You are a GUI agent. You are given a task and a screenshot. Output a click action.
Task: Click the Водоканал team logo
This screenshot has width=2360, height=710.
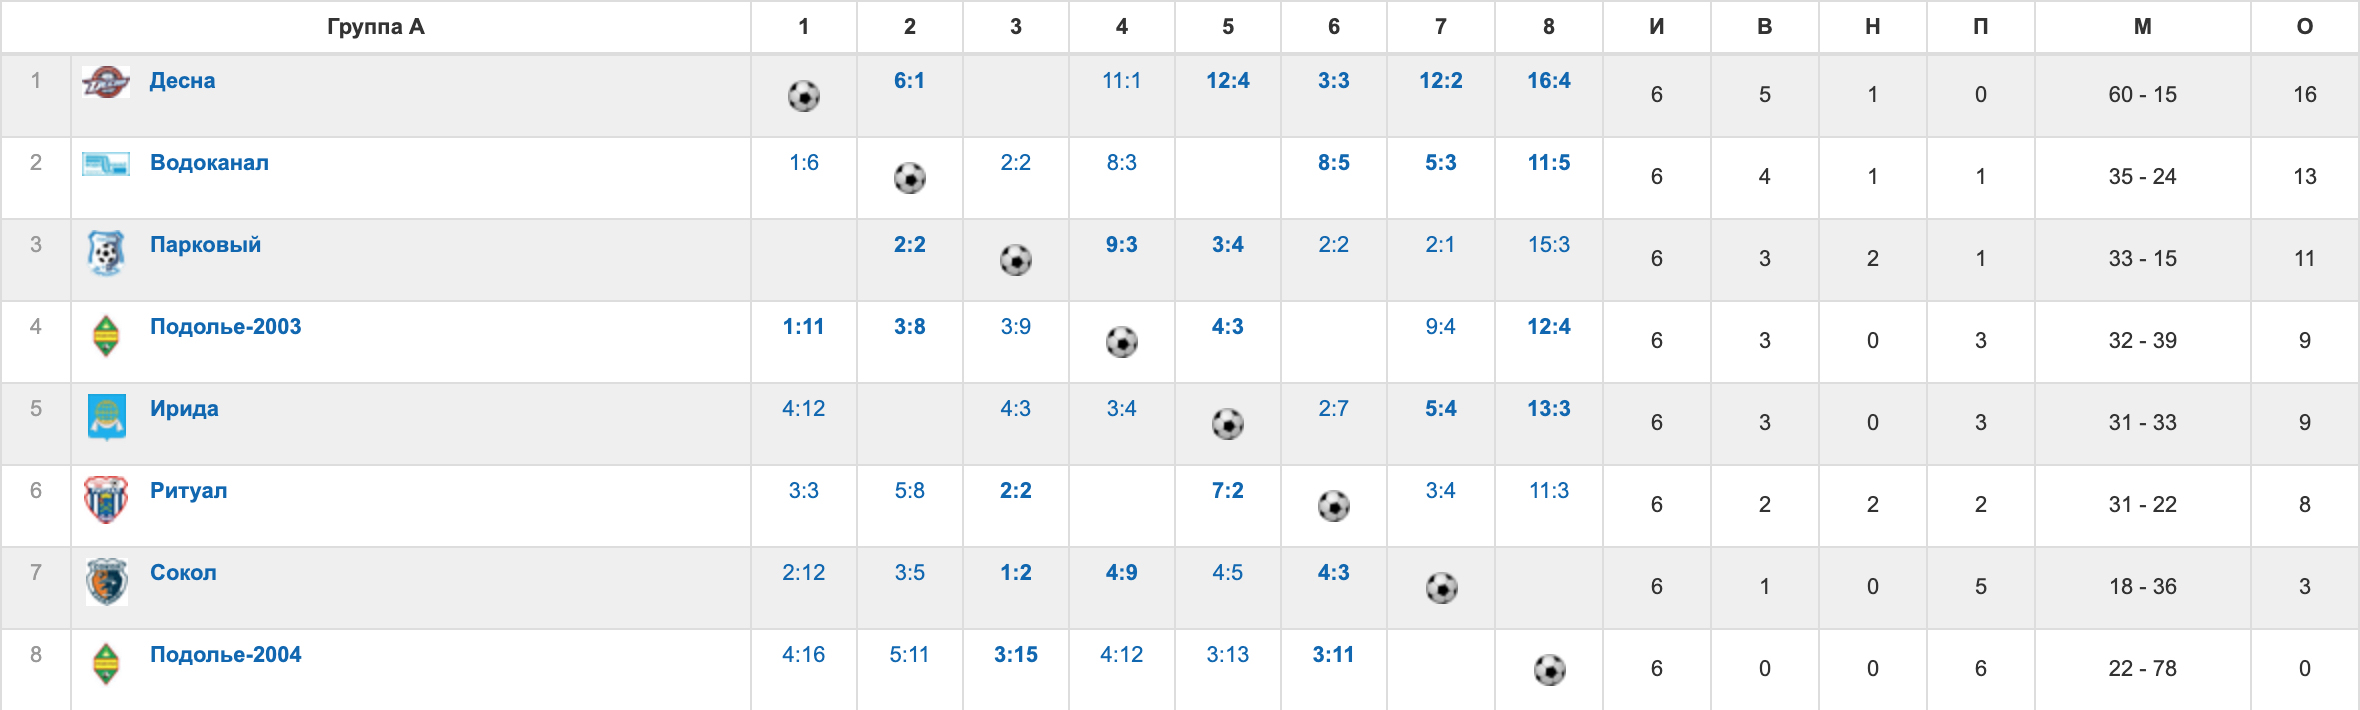(x=106, y=164)
